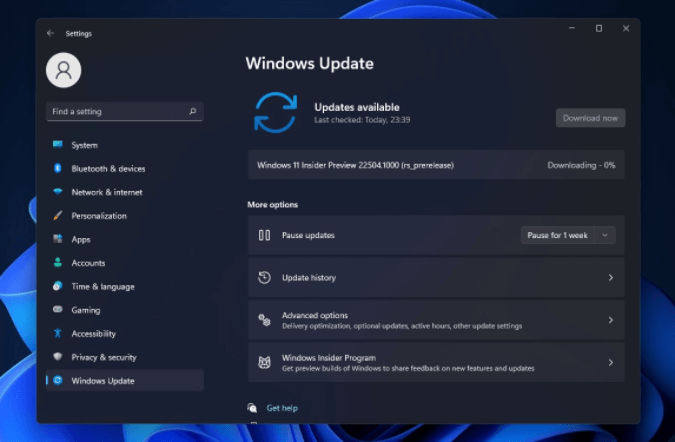Click the search magnifier icon
The image size is (675, 442).
193,111
